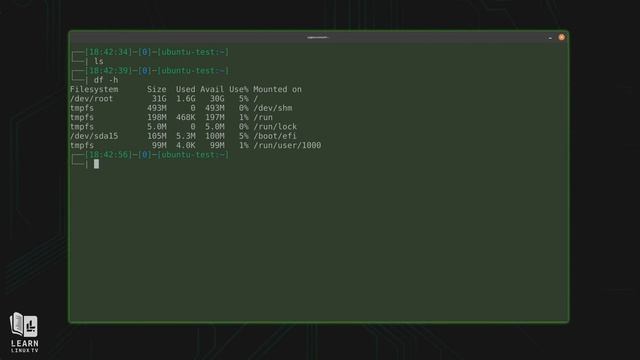Select the 'ls' command text
Viewport: 640px width, 360px height.
point(99,61)
